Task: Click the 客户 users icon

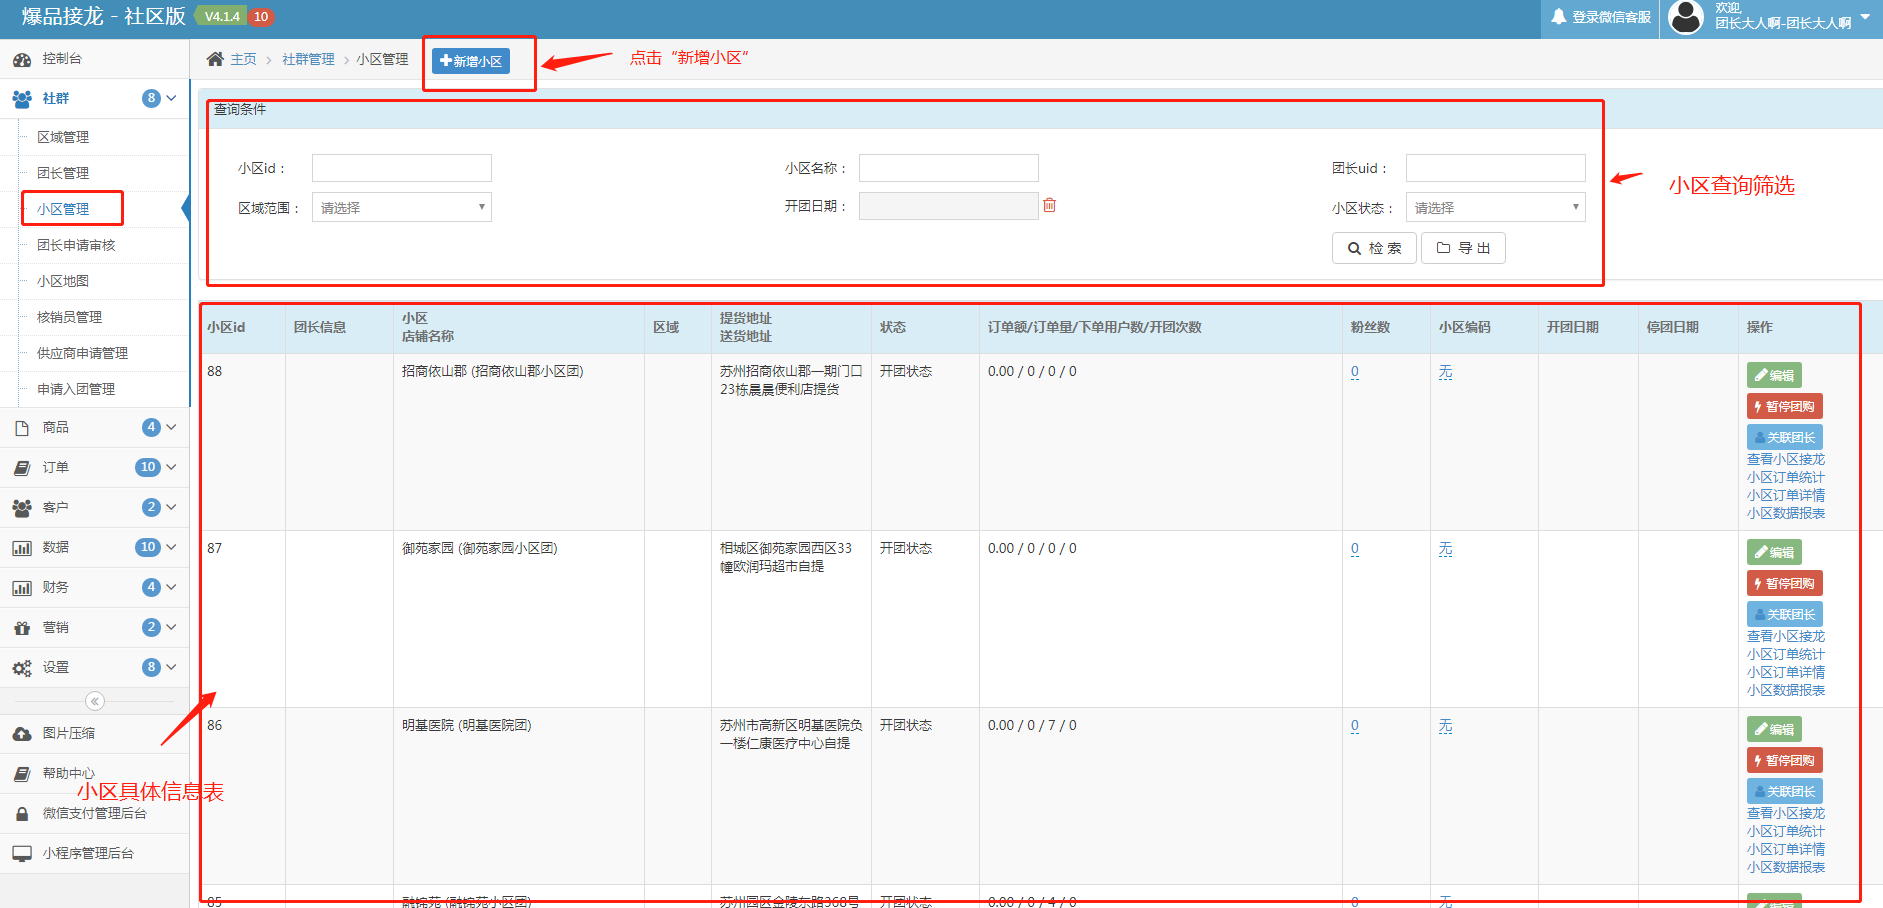Action: [x=22, y=508]
